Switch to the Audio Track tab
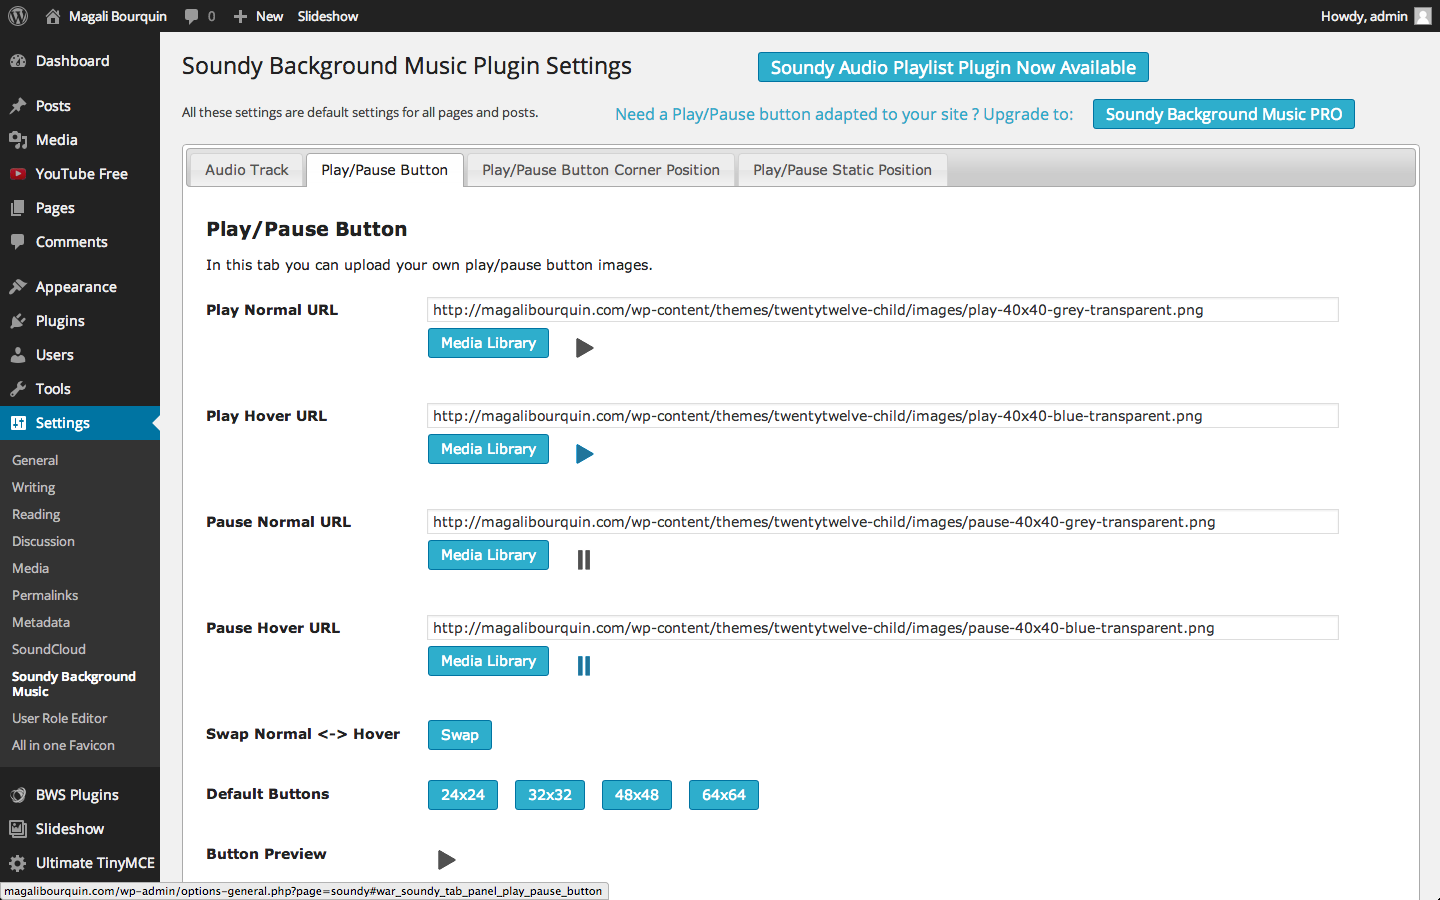 coord(246,170)
